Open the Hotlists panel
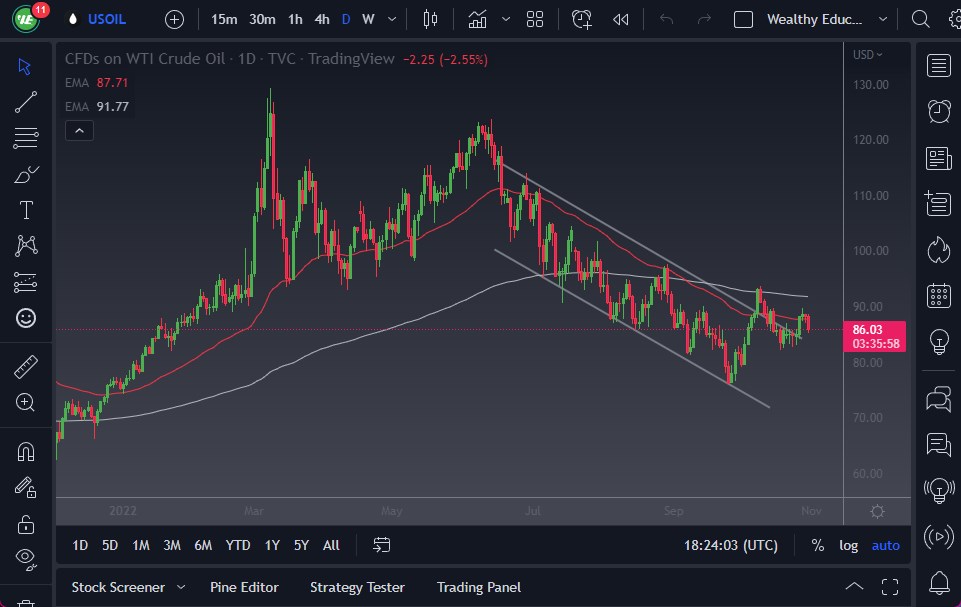 click(x=938, y=249)
